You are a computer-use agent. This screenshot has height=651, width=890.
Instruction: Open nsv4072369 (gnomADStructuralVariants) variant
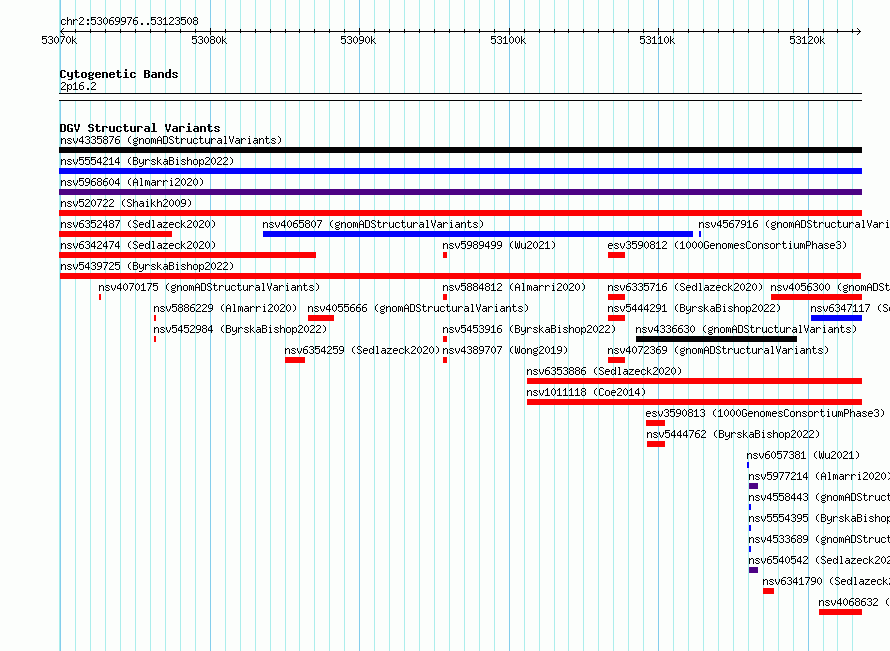point(718,350)
